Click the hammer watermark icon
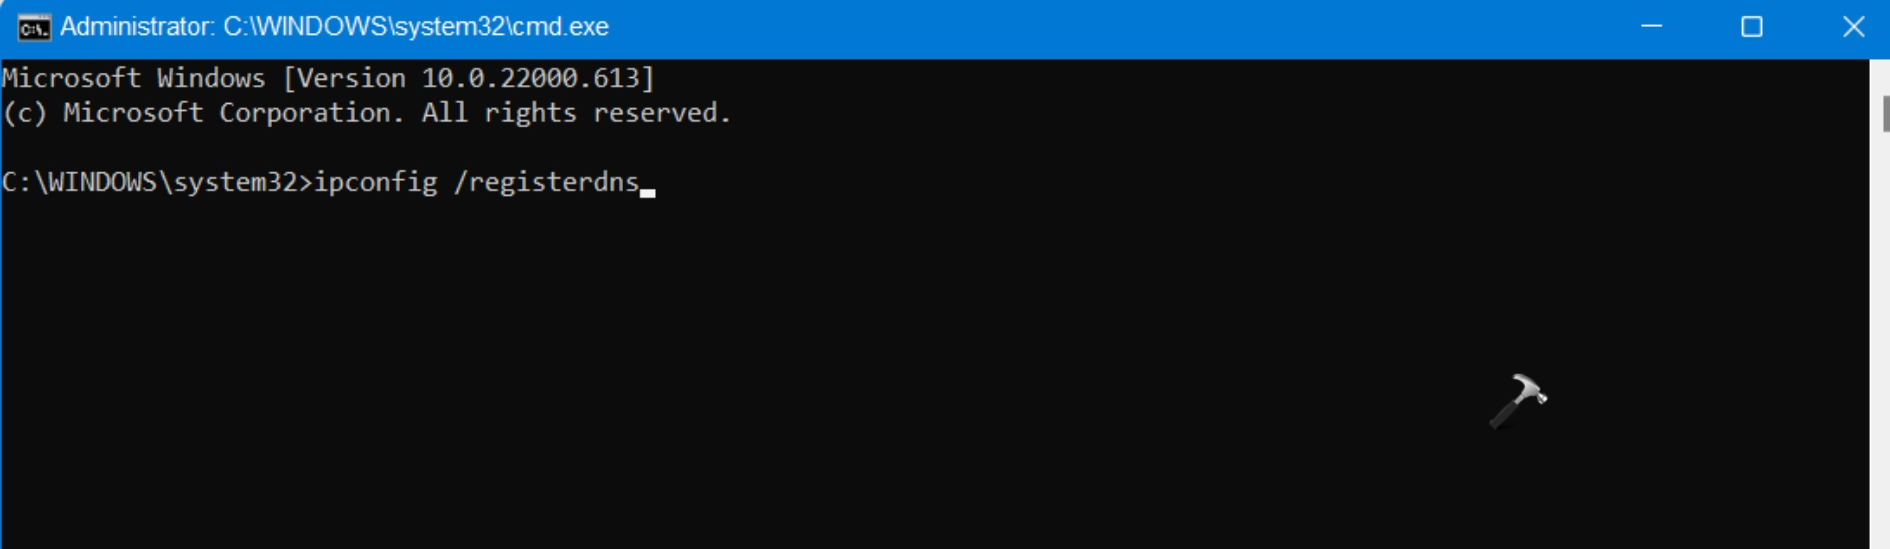Screen dimensions: 1890x549 pos(1517,401)
